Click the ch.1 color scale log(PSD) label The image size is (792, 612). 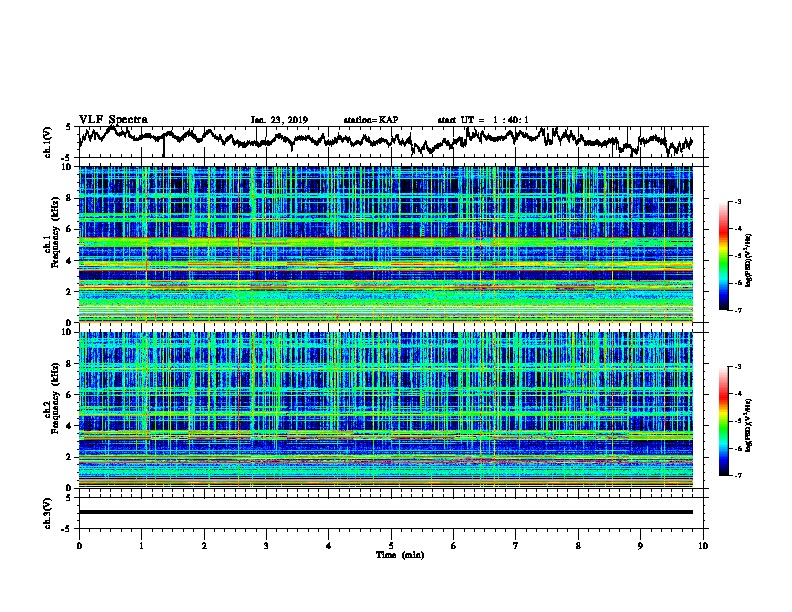tap(749, 260)
